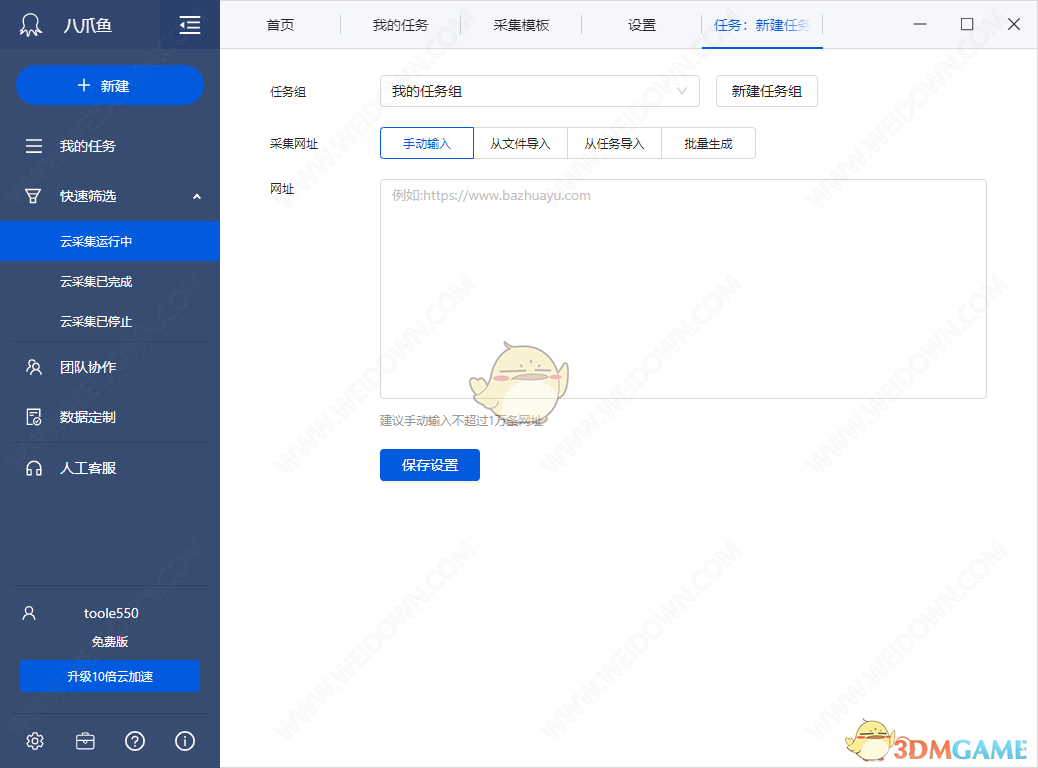Click the 新建任务组 button

point(766,91)
